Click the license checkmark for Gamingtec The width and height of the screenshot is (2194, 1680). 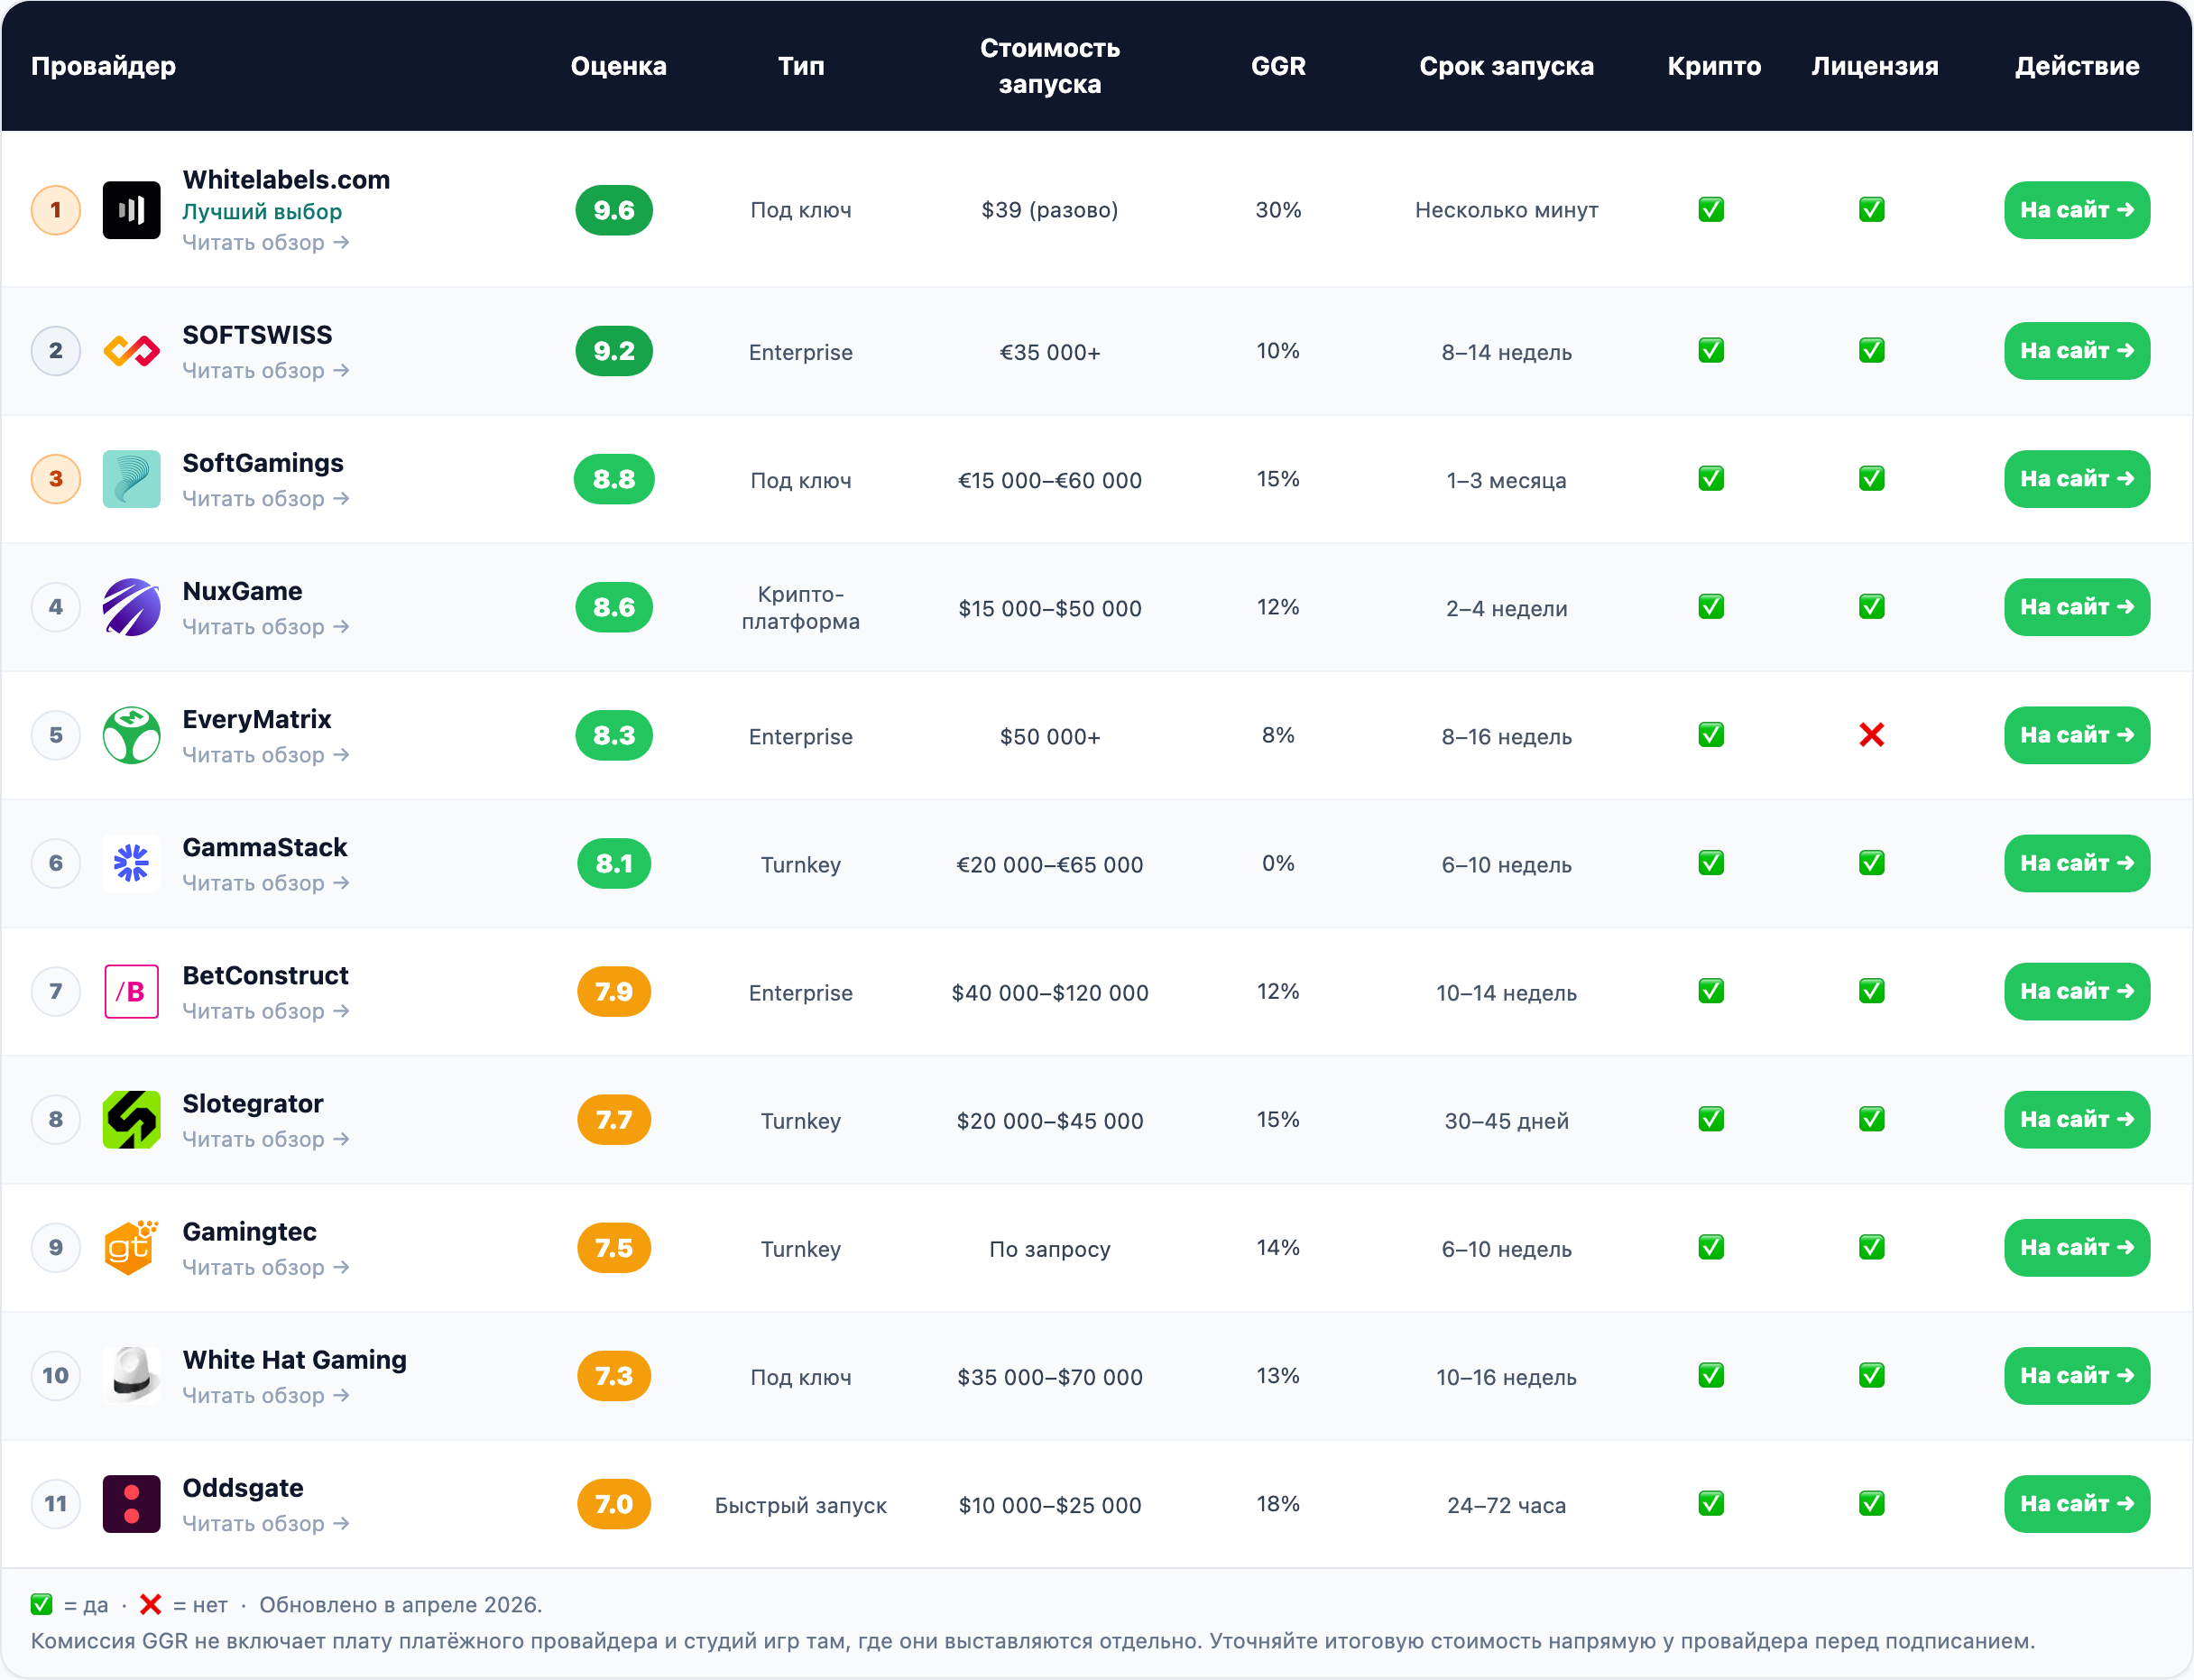click(1872, 1247)
